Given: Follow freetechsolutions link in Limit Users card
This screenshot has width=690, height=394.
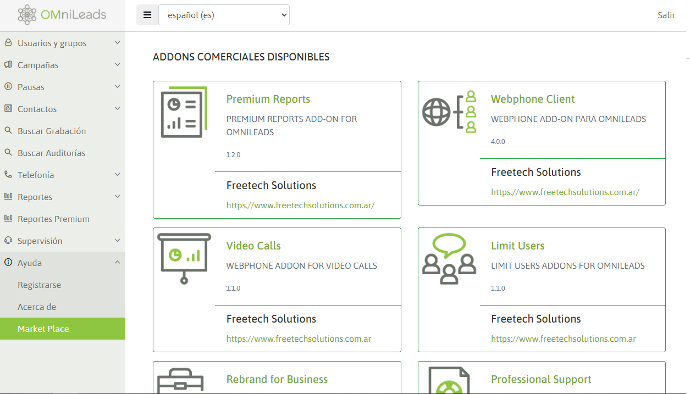Looking at the screenshot, I should point(564,339).
